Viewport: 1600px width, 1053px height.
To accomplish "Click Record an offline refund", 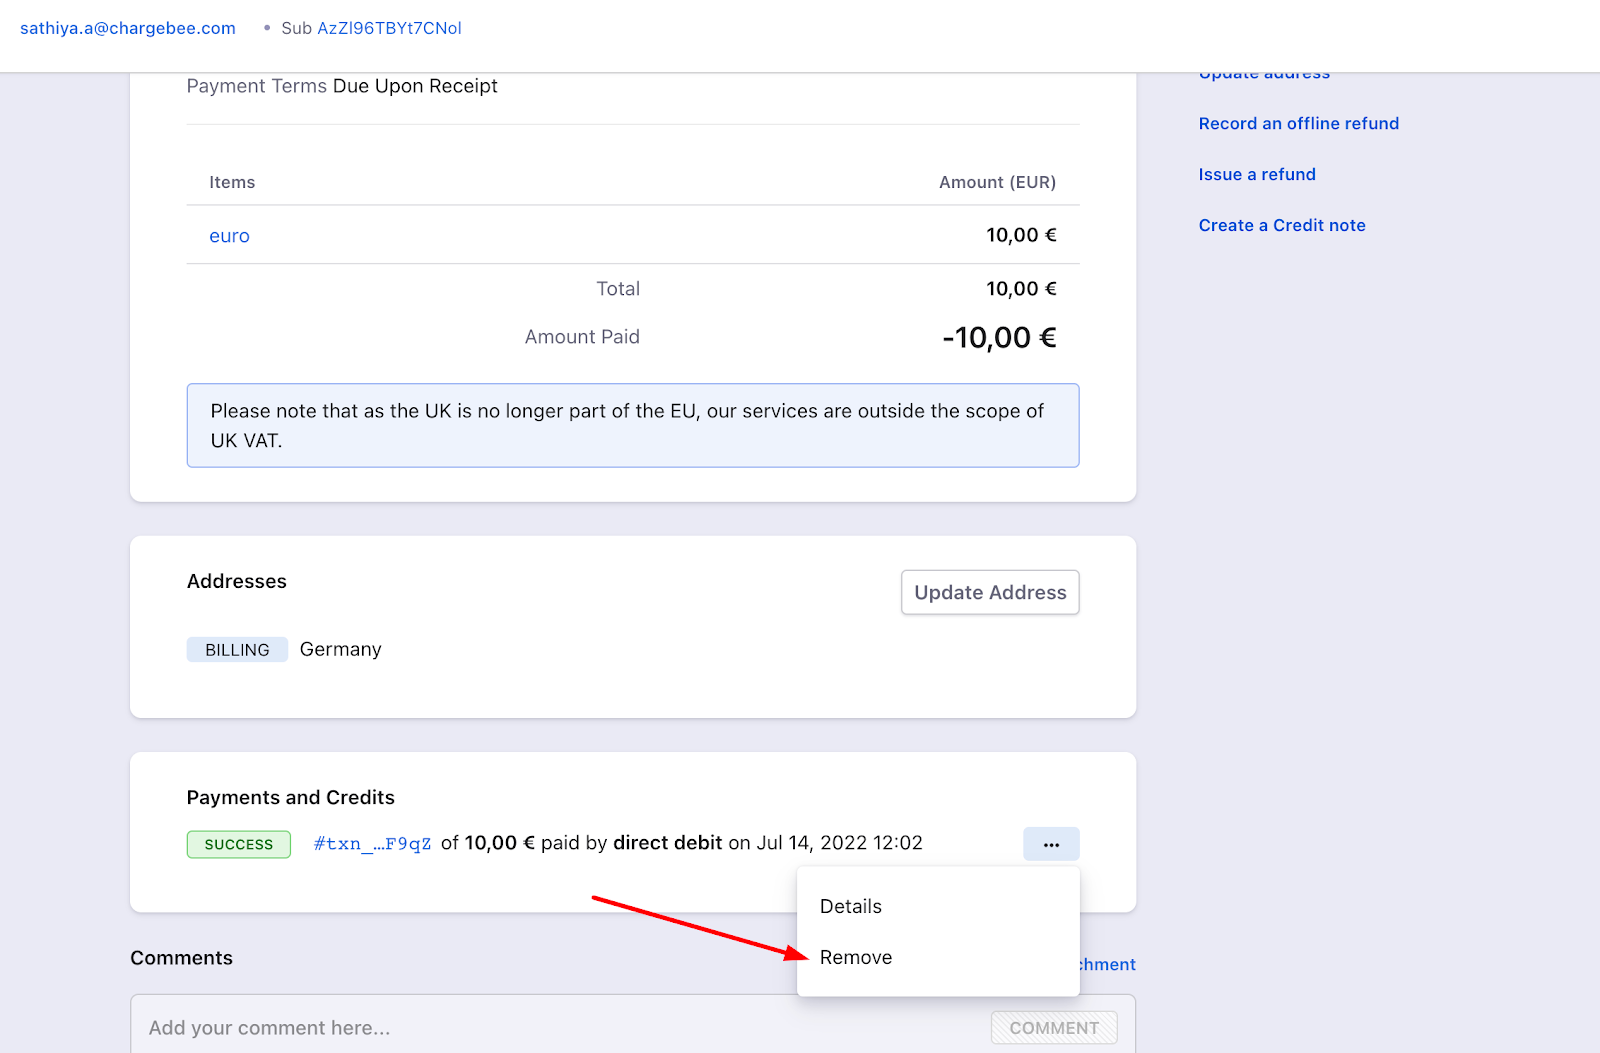I will 1298,123.
